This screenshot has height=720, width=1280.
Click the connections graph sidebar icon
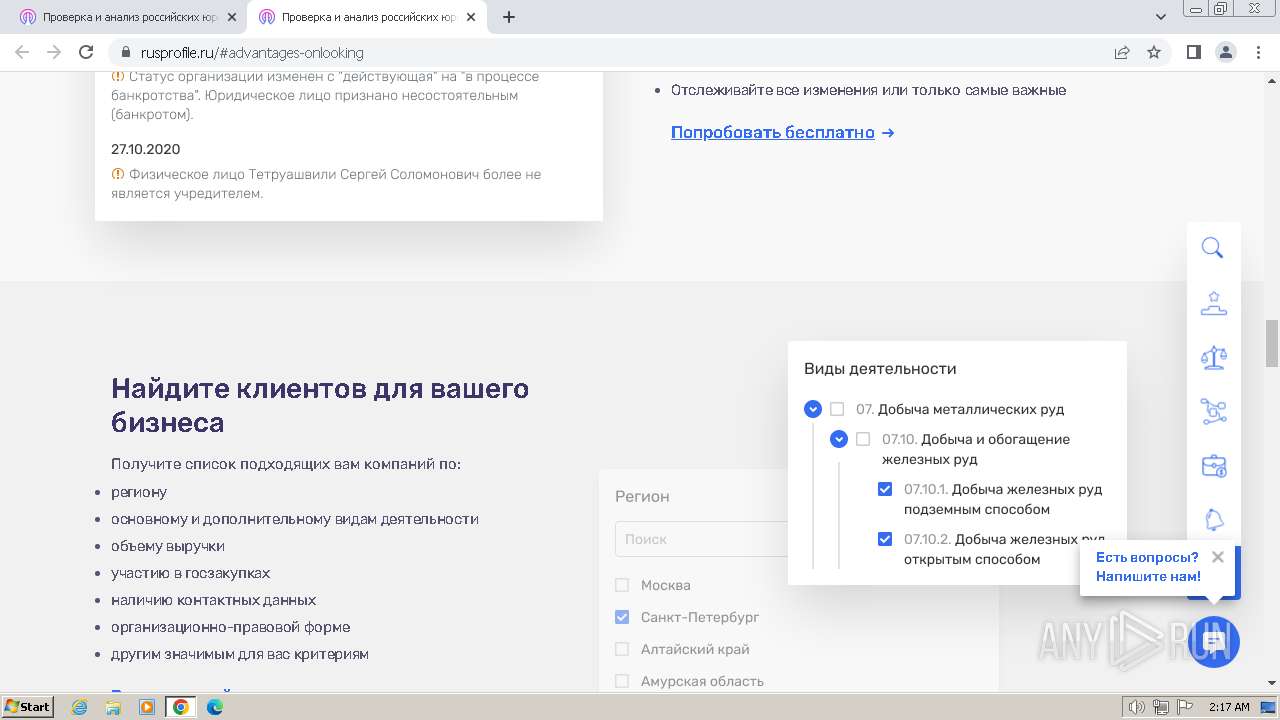[1213, 411]
